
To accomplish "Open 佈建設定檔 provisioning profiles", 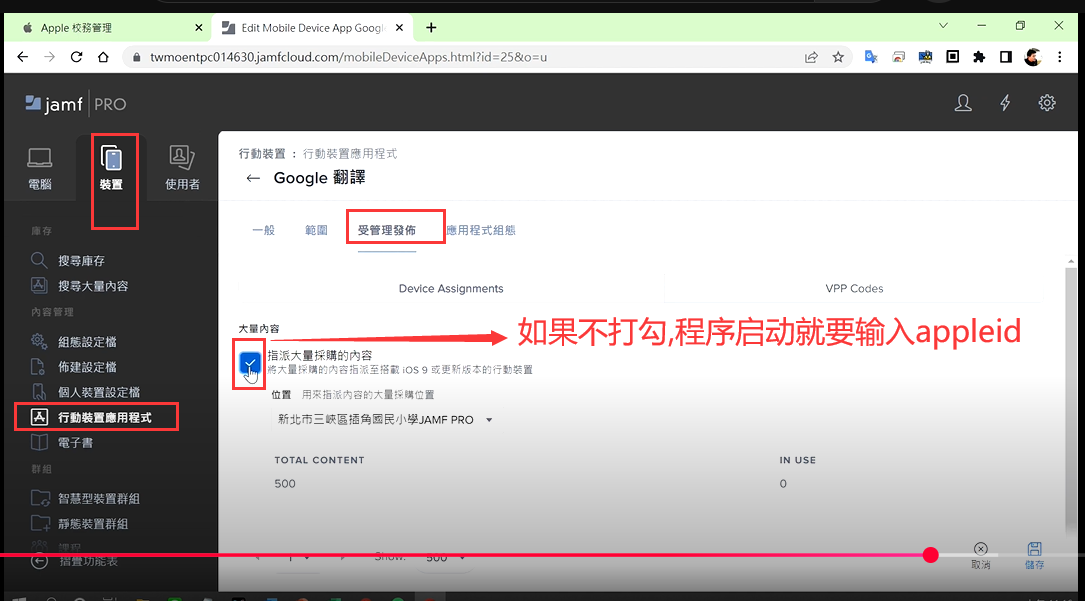I will pyautogui.click(x=73, y=367).
